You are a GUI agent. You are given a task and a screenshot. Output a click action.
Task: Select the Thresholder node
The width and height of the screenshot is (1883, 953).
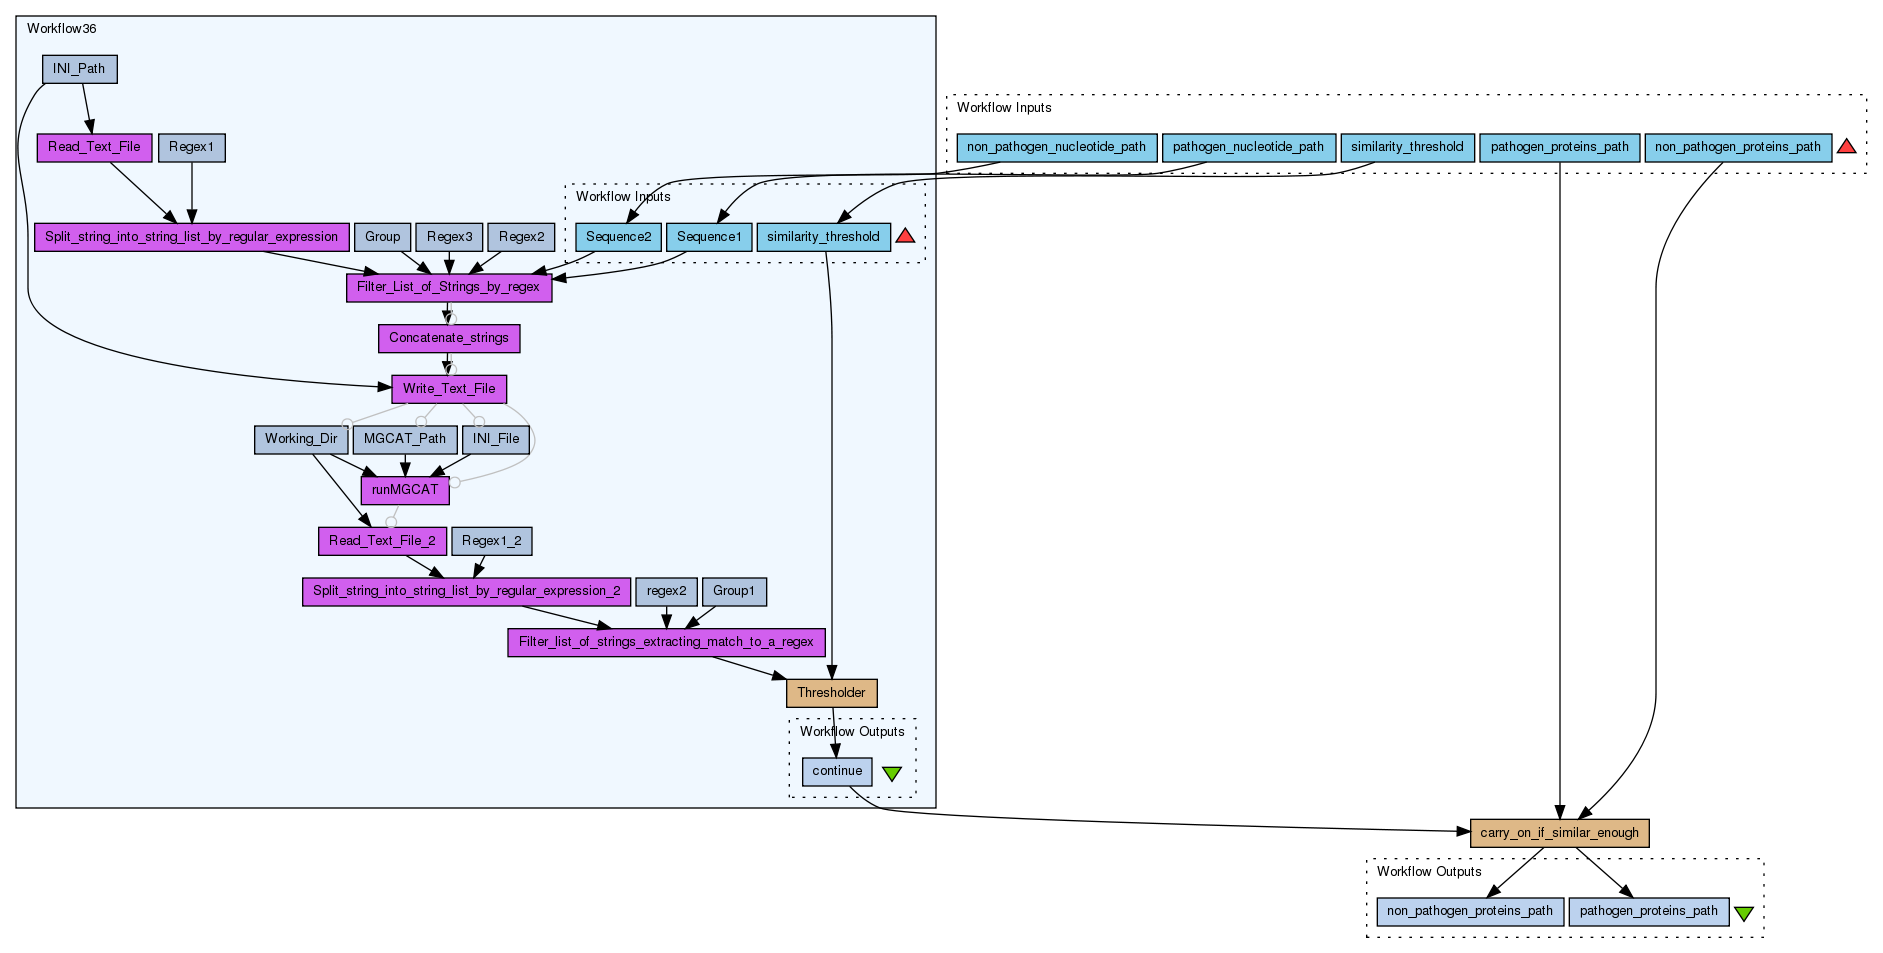pyautogui.click(x=831, y=693)
